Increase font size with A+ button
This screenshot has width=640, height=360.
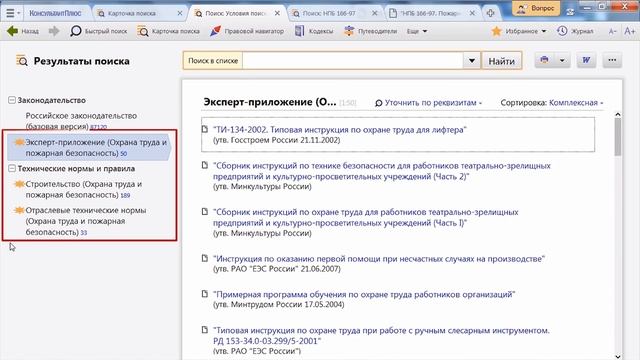(x=629, y=31)
